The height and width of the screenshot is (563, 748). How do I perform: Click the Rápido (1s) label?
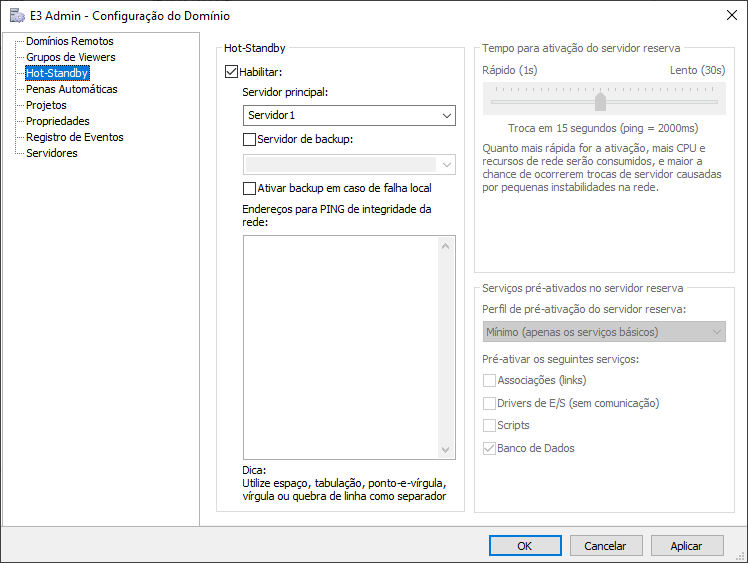click(509, 71)
